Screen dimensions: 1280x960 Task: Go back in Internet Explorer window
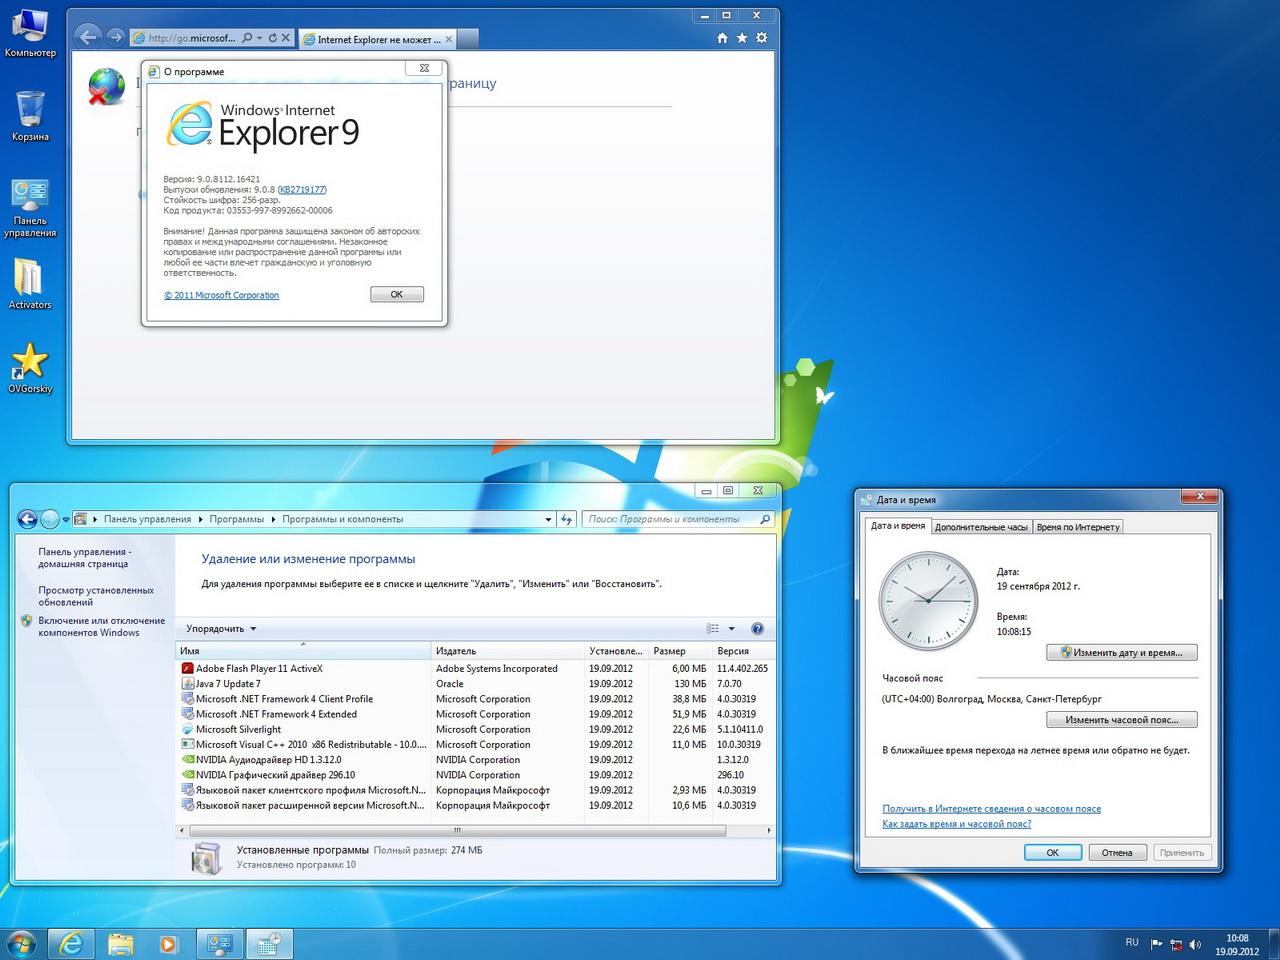[x=88, y=37]
